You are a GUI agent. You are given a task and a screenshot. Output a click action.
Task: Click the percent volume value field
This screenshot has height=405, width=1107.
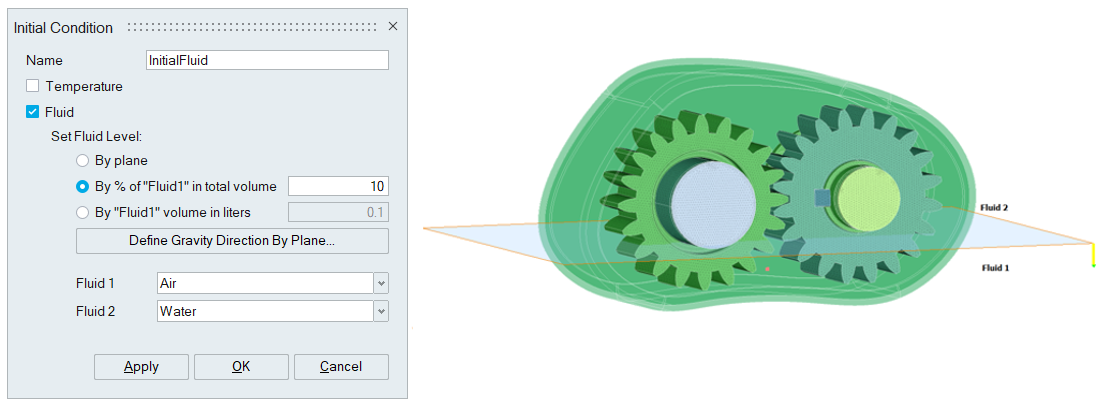(337, 186)
